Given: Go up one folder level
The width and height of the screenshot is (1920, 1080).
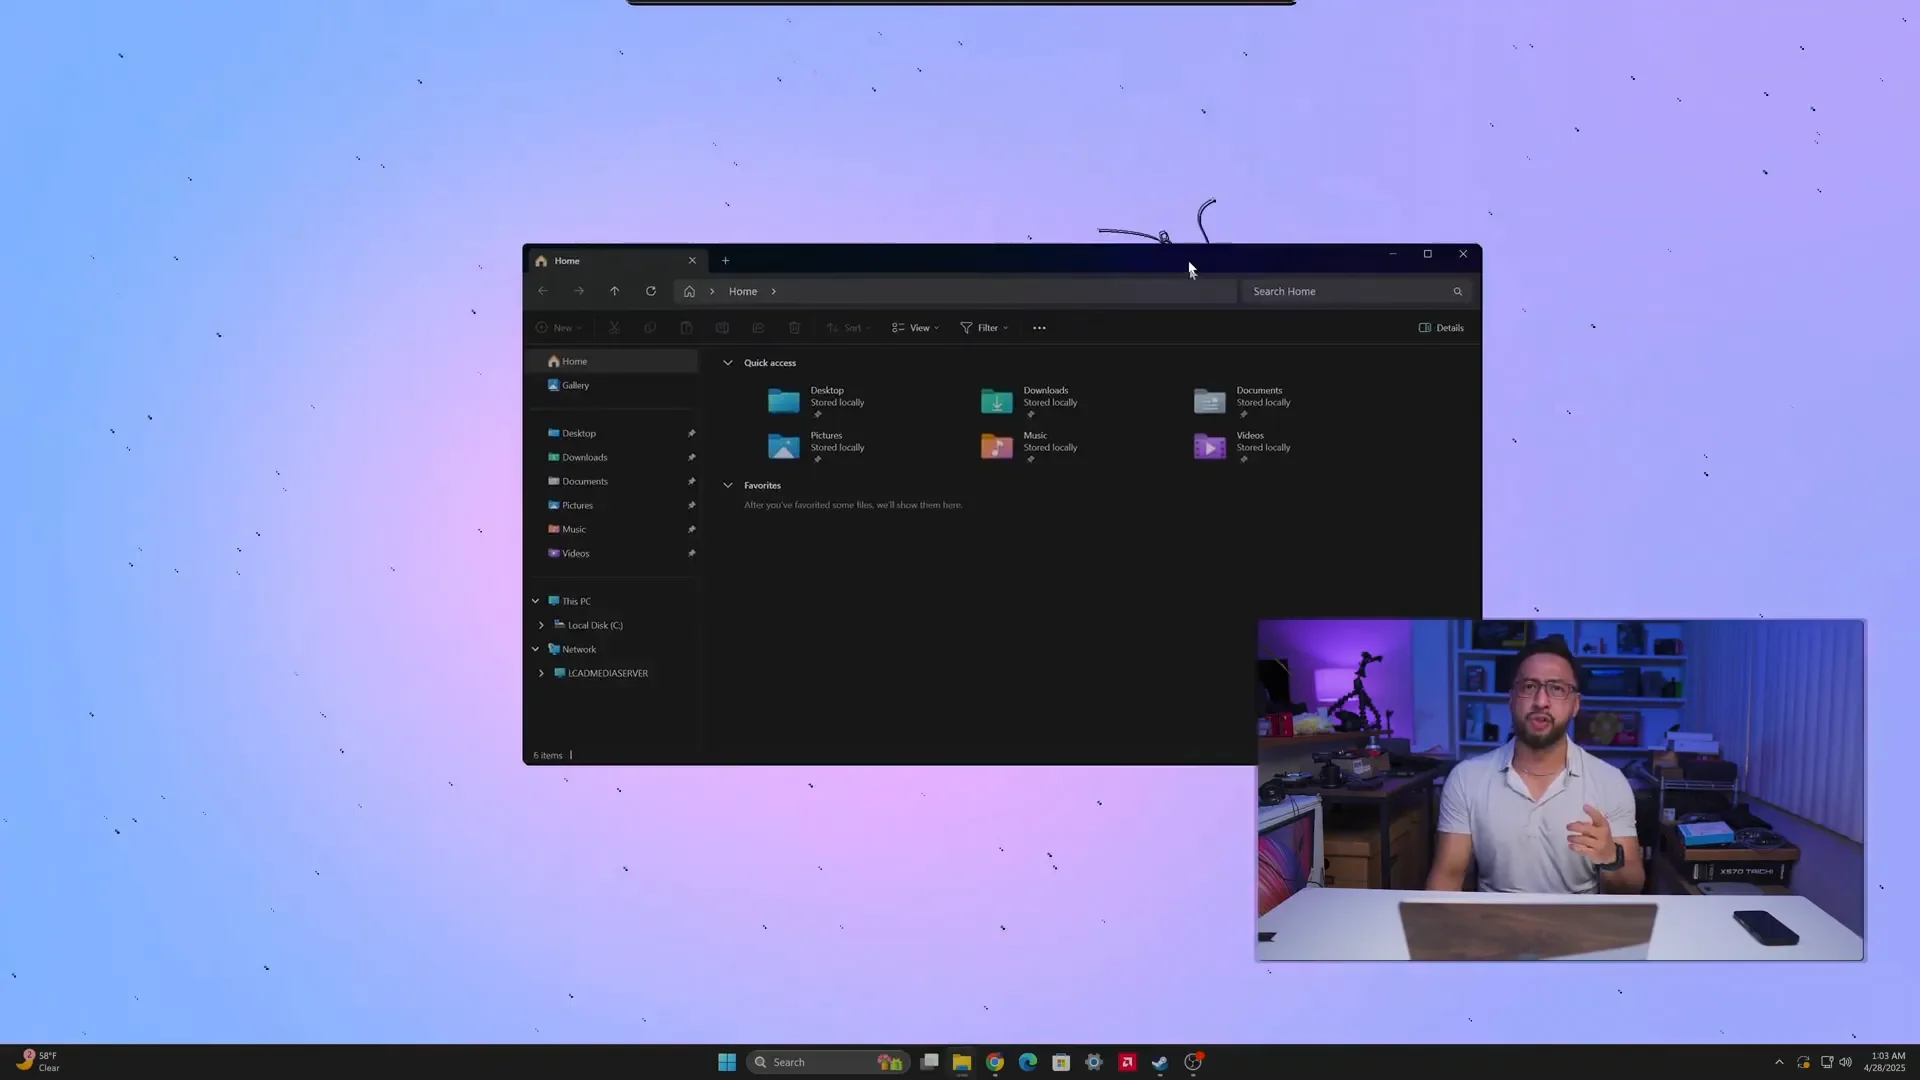Looking at the screenshot, I should click(x=615, y=291).
